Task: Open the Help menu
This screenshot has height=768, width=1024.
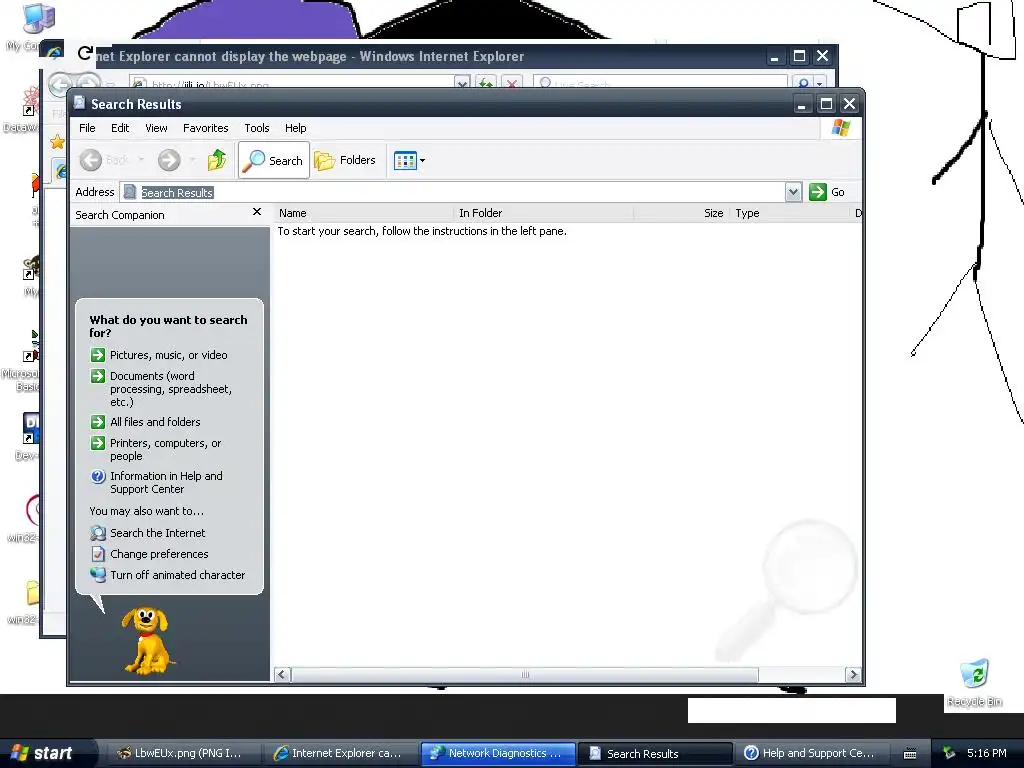Action: pyautogui.click(x=295, y=128)
